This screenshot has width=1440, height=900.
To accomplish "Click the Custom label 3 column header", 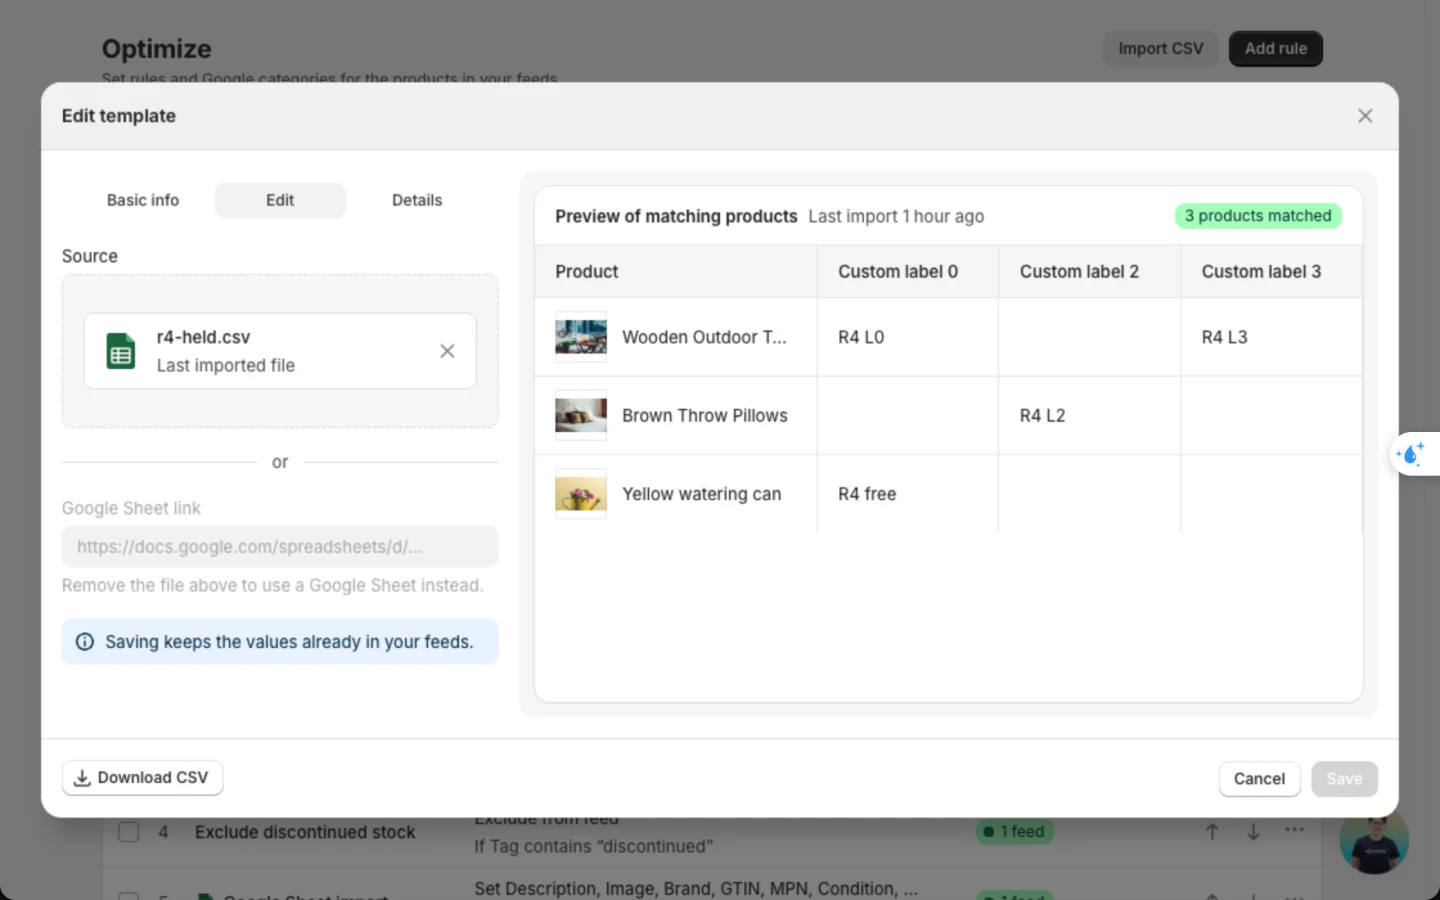I will pos(1271,272).
